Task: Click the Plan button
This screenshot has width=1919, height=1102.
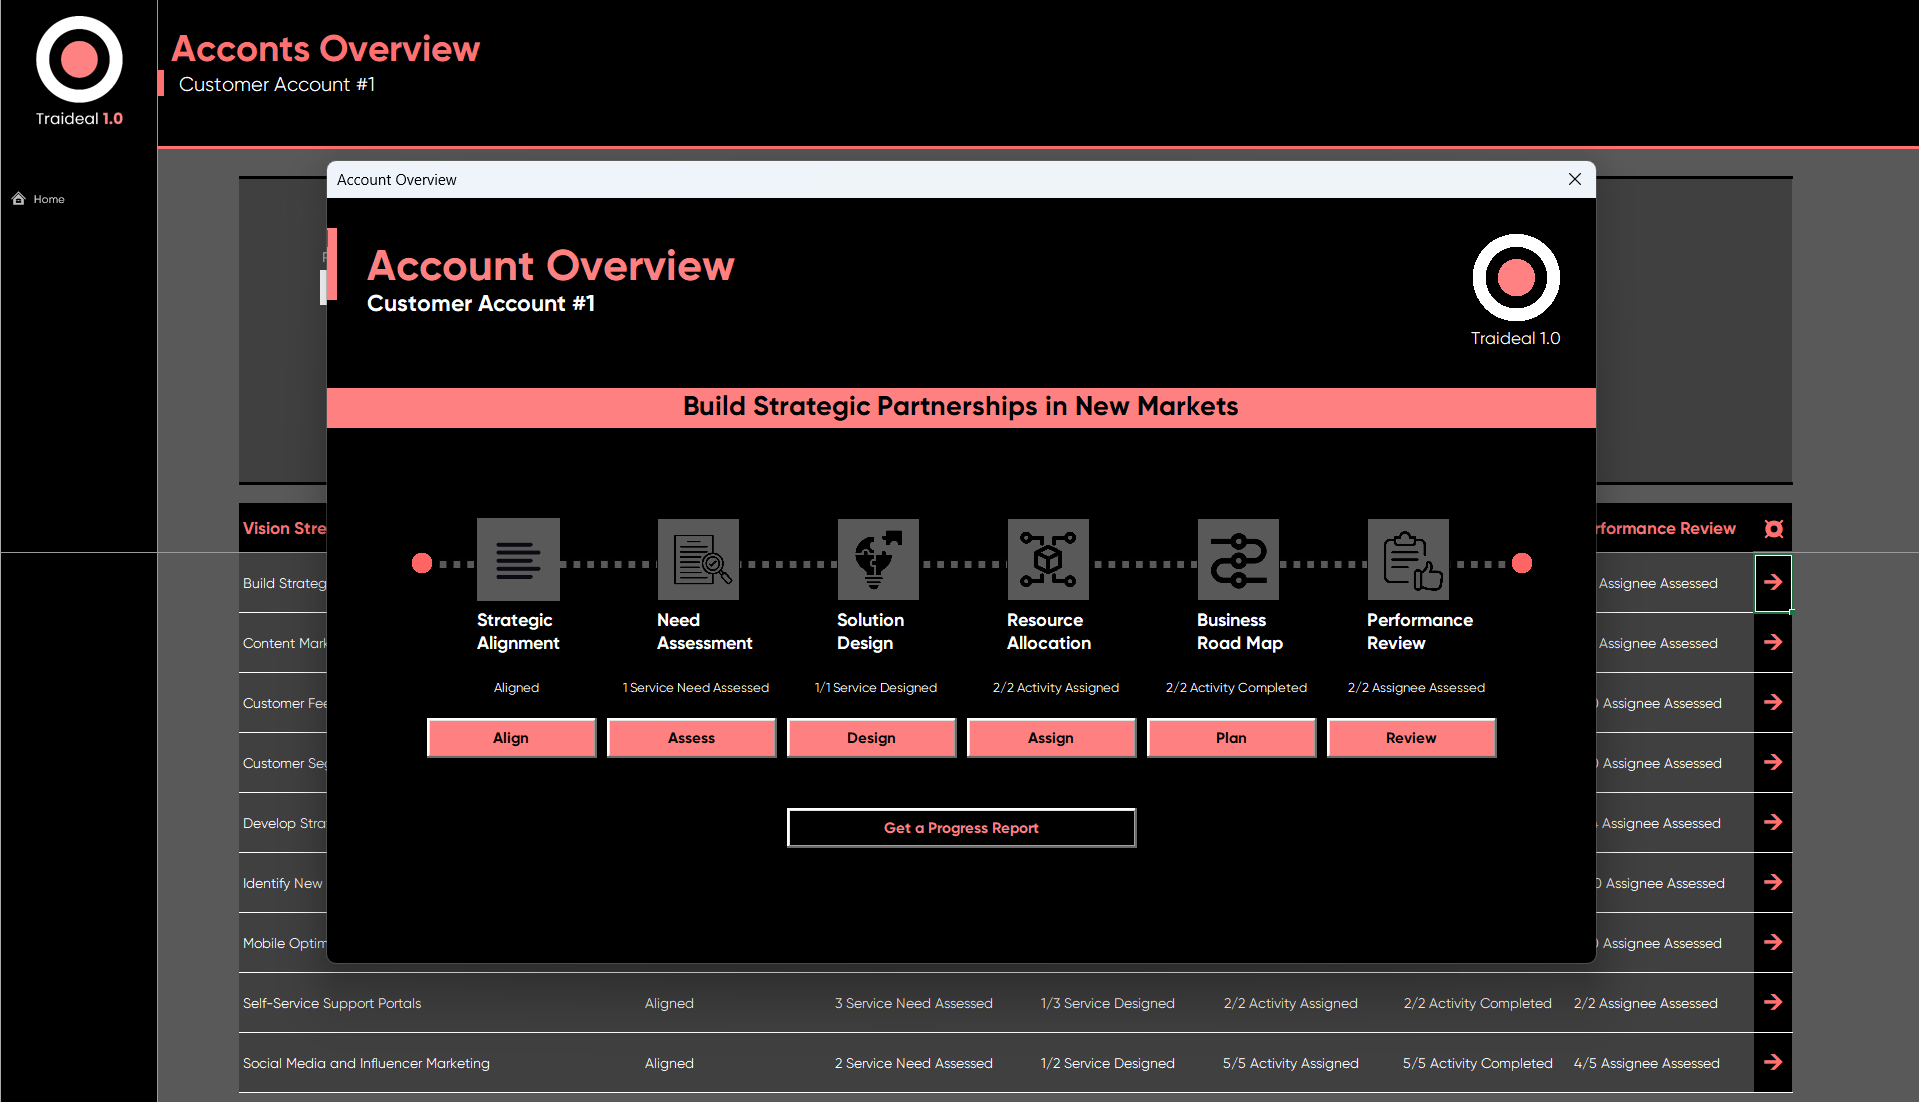Action: pyautogui.click(x=1231, y=738)
